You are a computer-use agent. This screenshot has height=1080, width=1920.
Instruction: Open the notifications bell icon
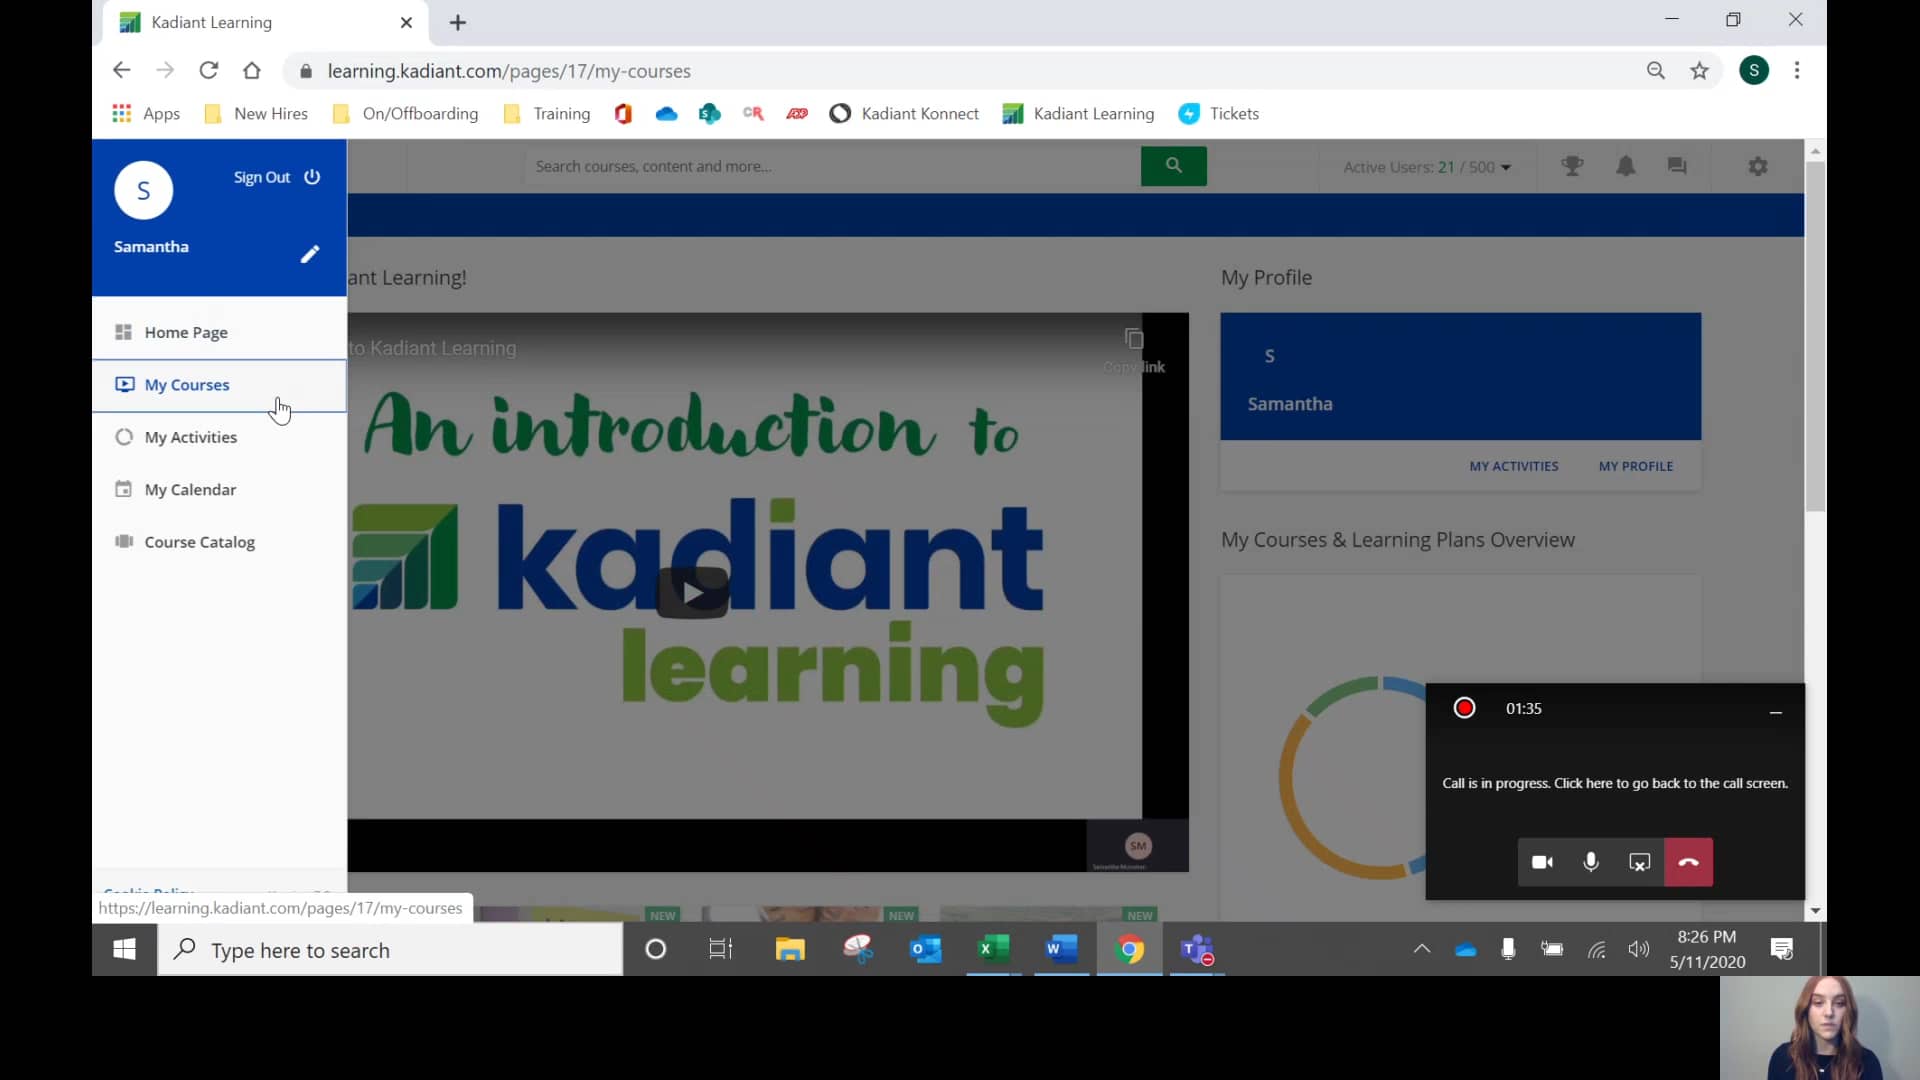[x=1625, y=166]
